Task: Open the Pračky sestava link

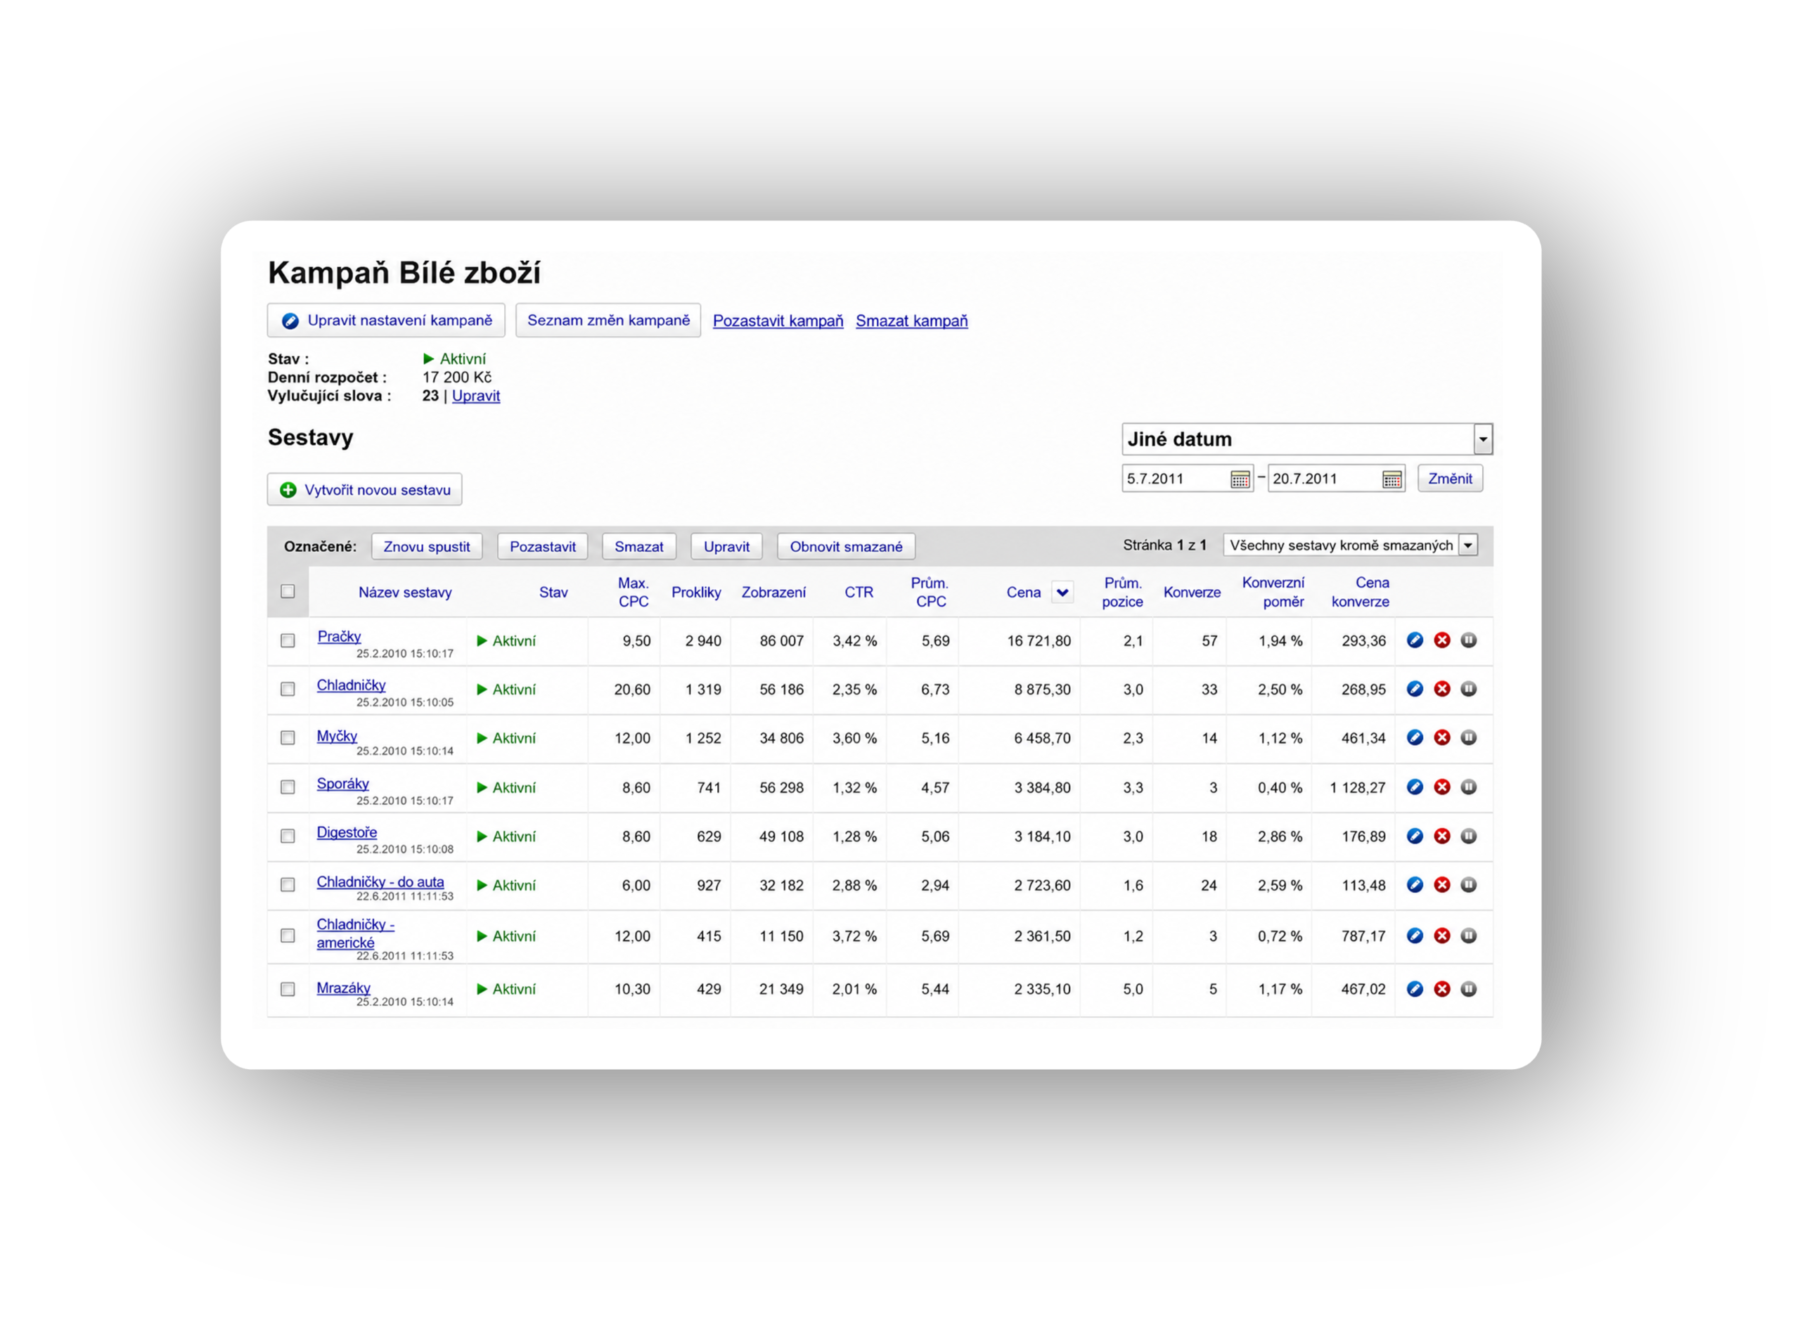Action: click(339, 636)
